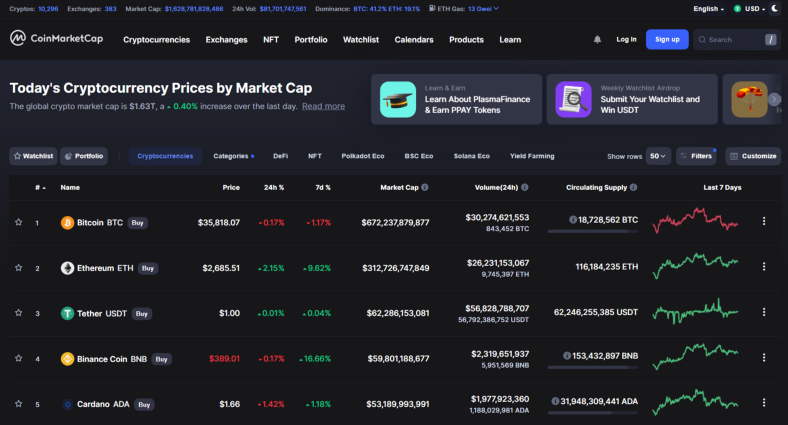Open Portfolio in top nav
The width and height of the screenshot is (788, 425).
pos(311,40)
